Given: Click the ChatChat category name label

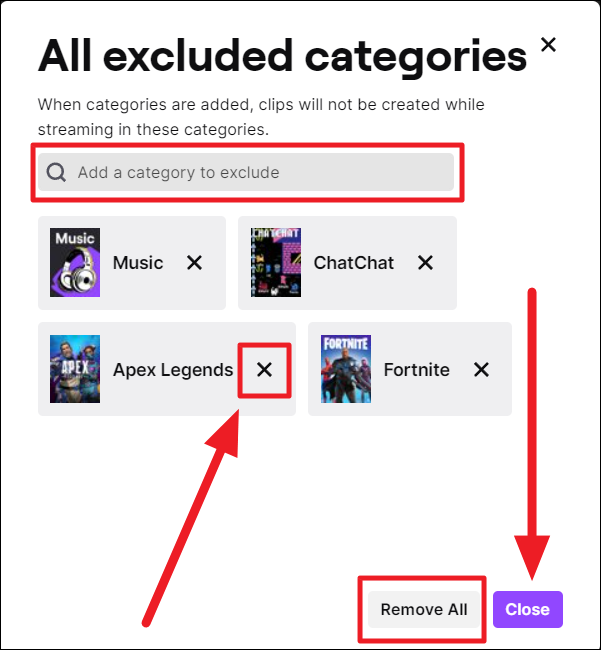Looking at the screenshot, I should (354, 263).
